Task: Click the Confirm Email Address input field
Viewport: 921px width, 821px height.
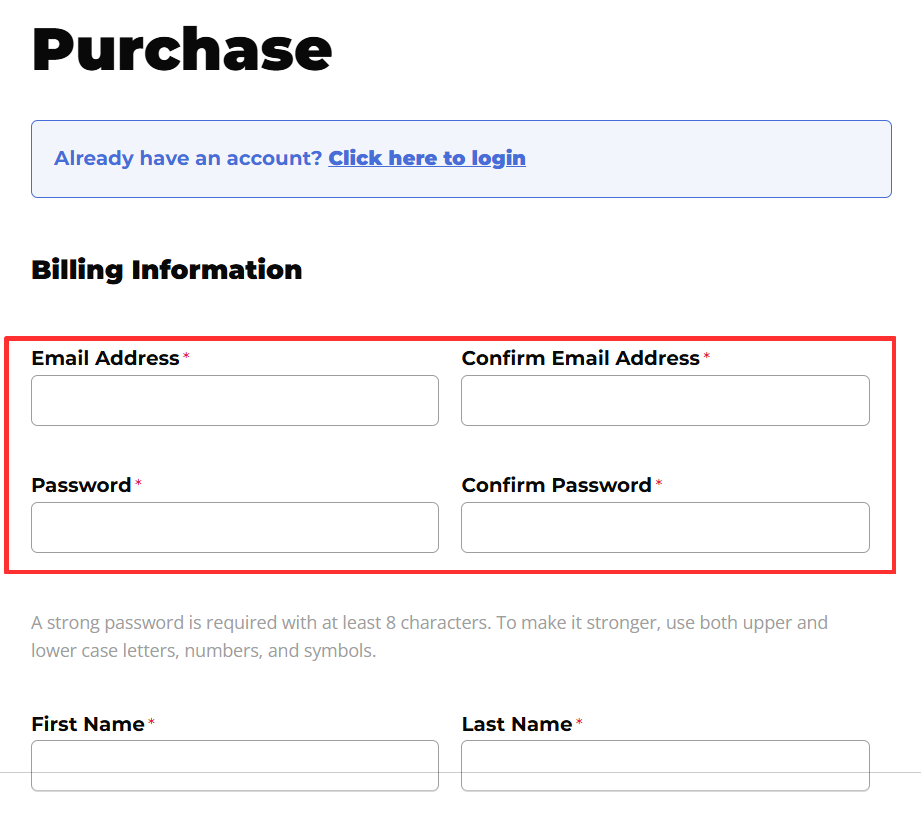Action: pyautogui.click(x=664, y=400)
